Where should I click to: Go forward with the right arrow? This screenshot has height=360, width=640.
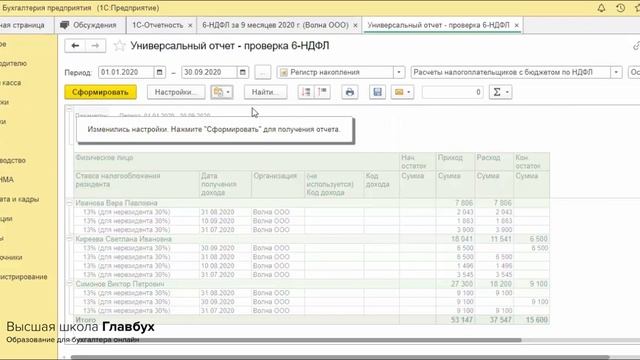click(x=96, y=46)
